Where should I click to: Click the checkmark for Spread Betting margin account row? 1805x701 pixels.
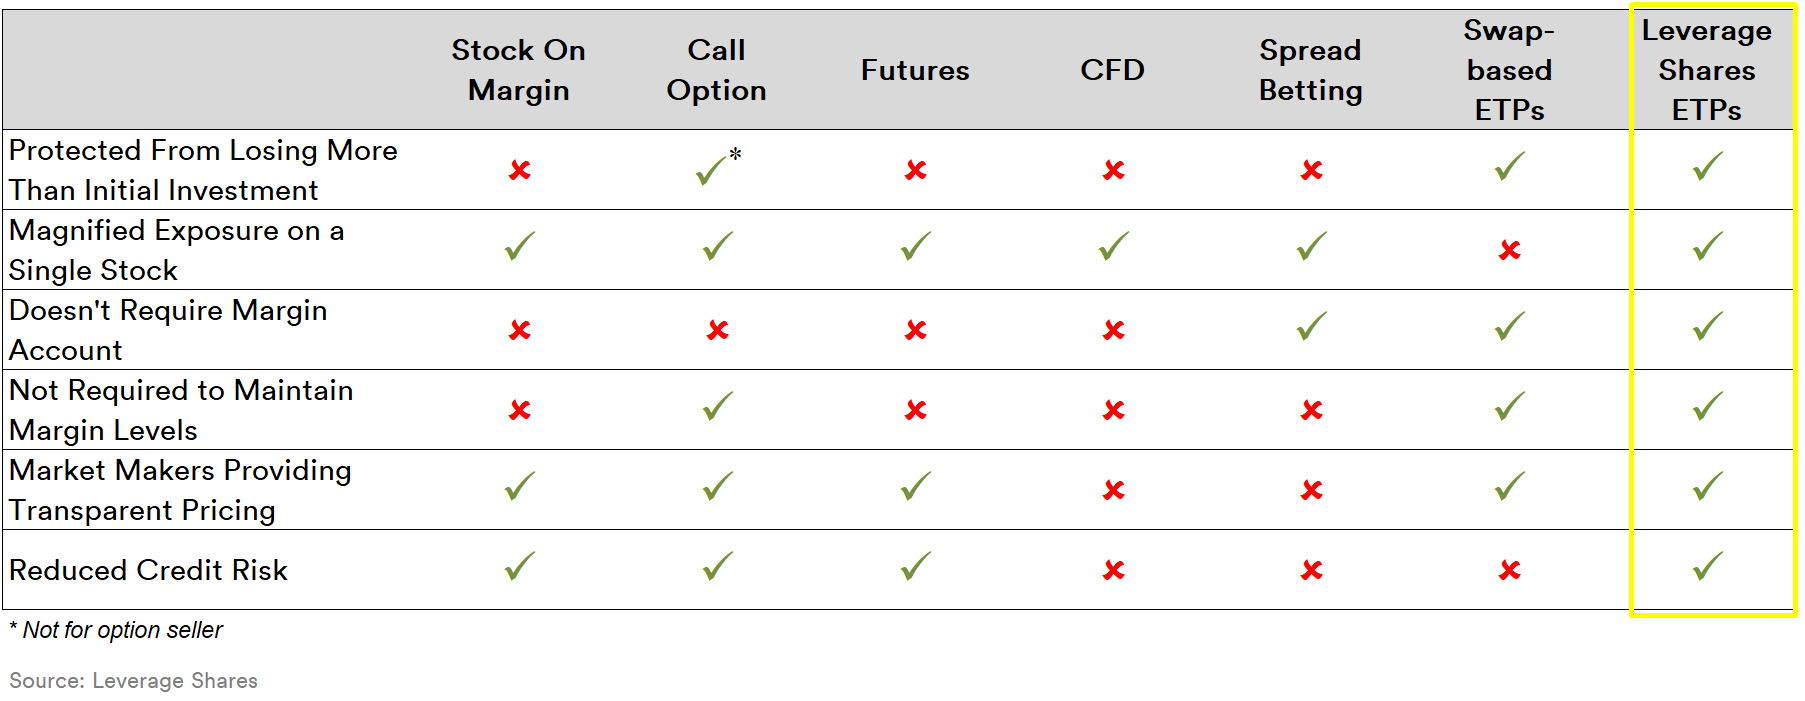click(x=1312, y=326)
